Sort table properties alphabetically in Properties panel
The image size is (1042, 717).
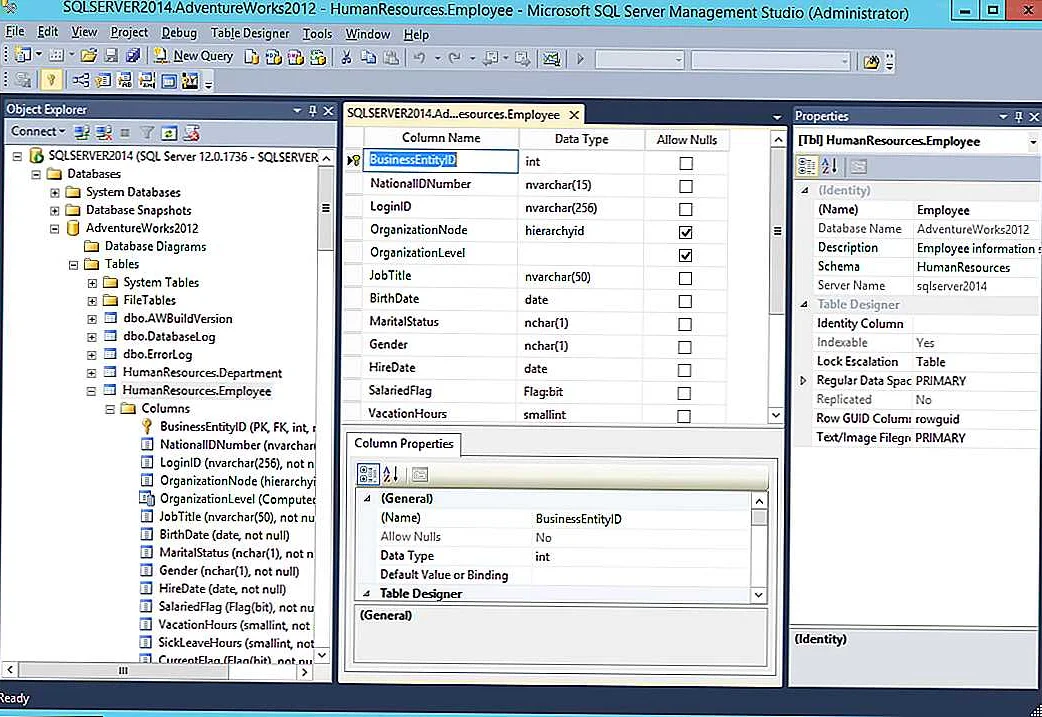click(x=829, y=166)
